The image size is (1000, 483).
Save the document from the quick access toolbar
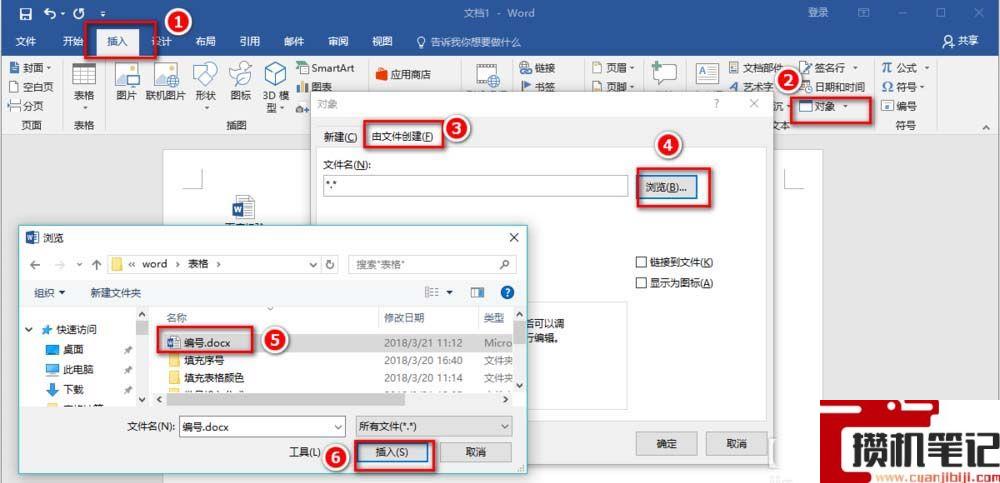click(26, 13)
